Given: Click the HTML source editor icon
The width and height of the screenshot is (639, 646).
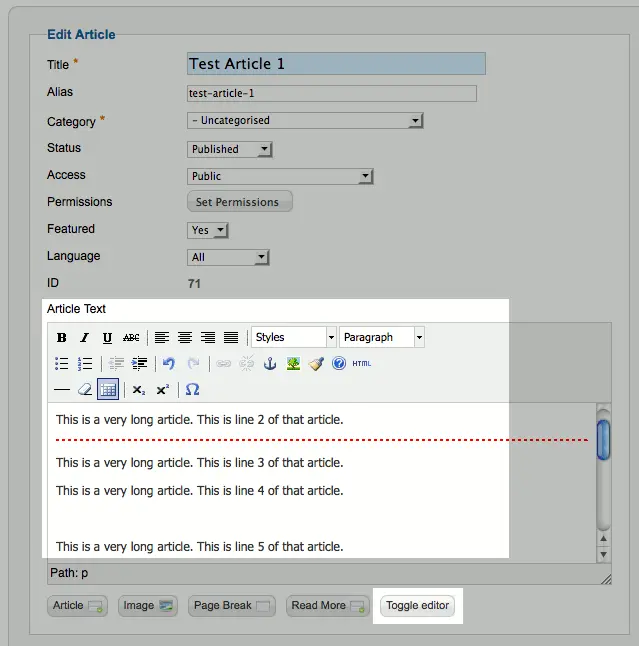Looking at the screenshot, I should [362, 364].
